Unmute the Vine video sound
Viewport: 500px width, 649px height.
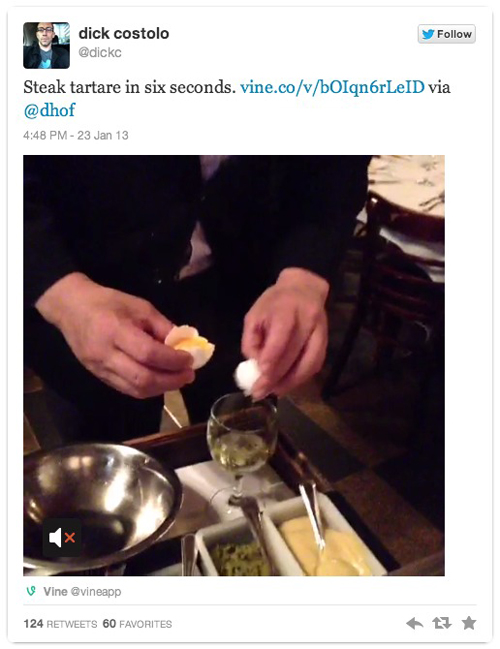62,538
